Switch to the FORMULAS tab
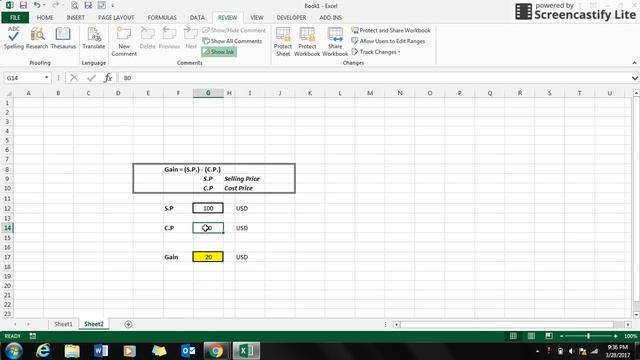640x360 pixels. point(162,18)
